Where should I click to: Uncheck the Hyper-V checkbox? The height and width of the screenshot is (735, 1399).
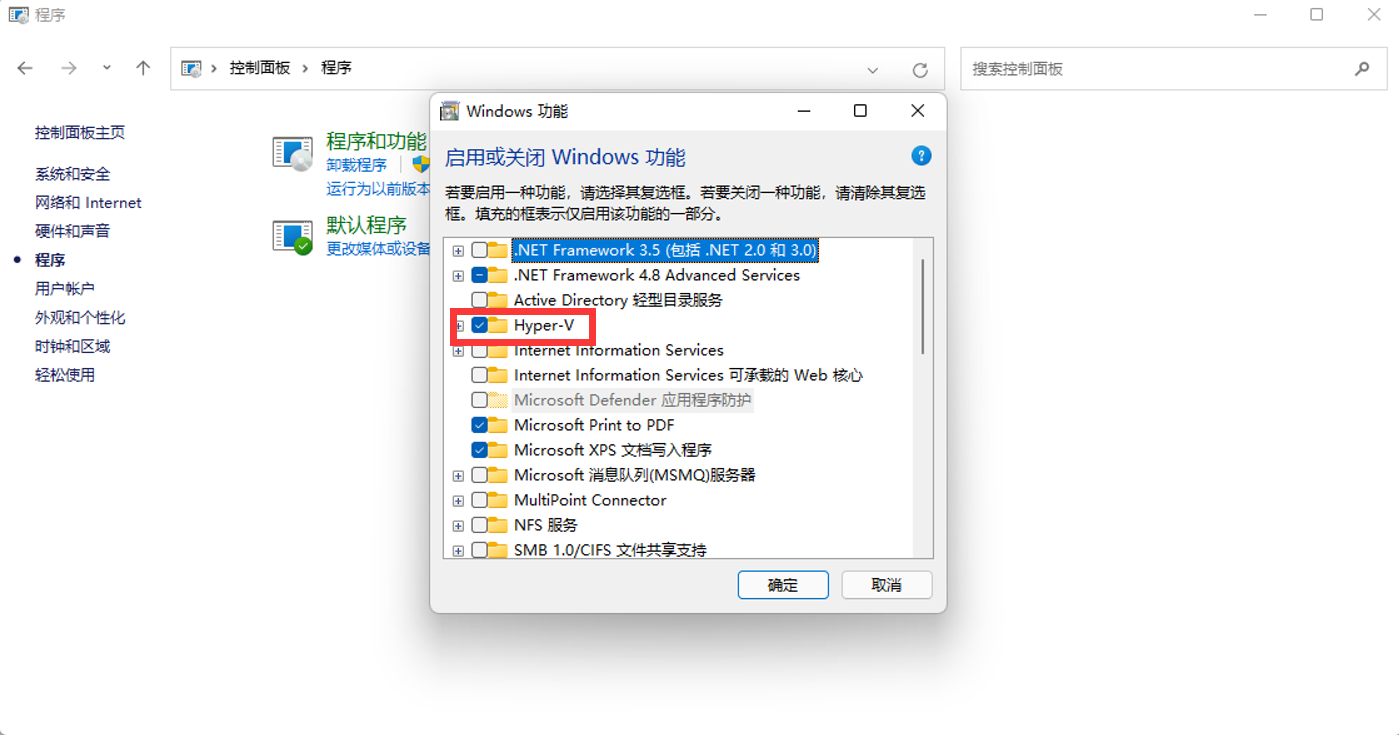coord(480,325)
